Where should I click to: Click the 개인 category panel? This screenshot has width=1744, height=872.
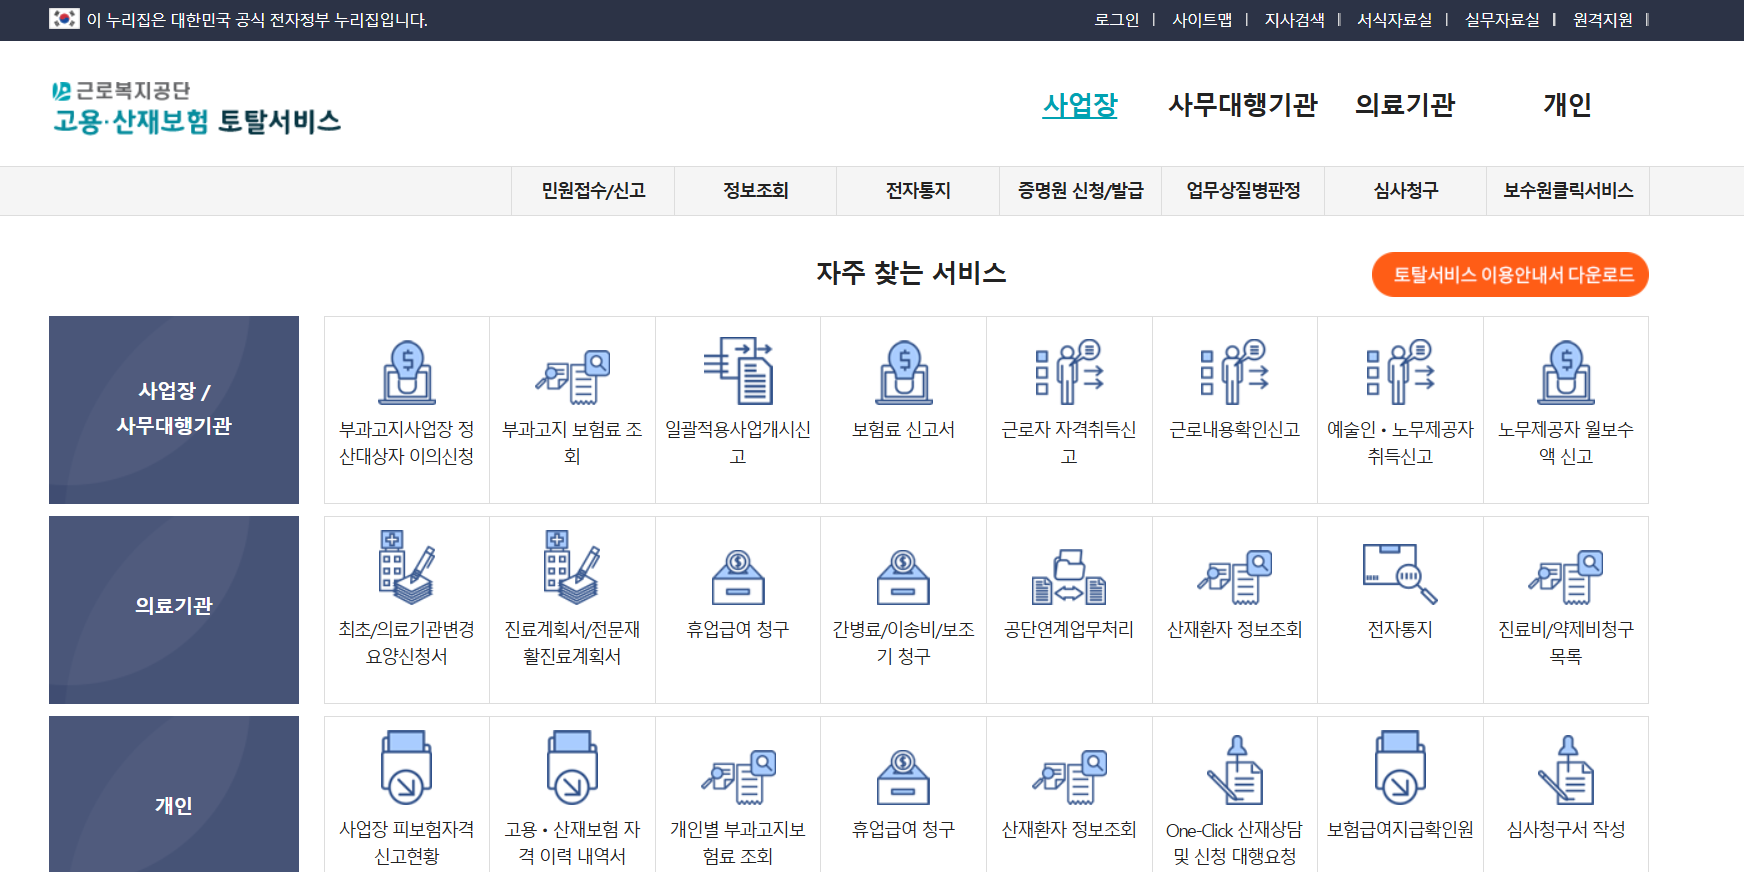(x=174, y=794)
